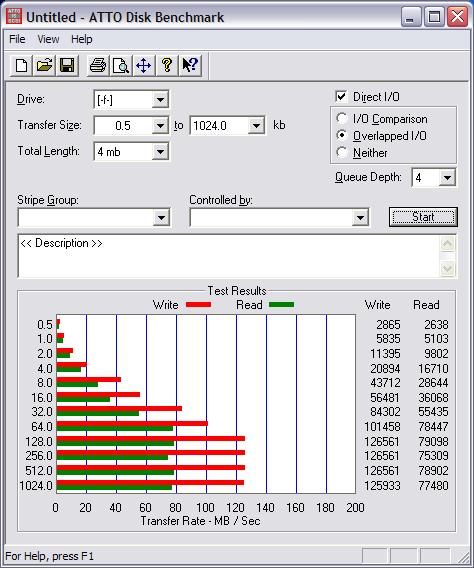Activate the context help arrow-question icon
Screen dimensions: 474x568
[x=190, y=66]
